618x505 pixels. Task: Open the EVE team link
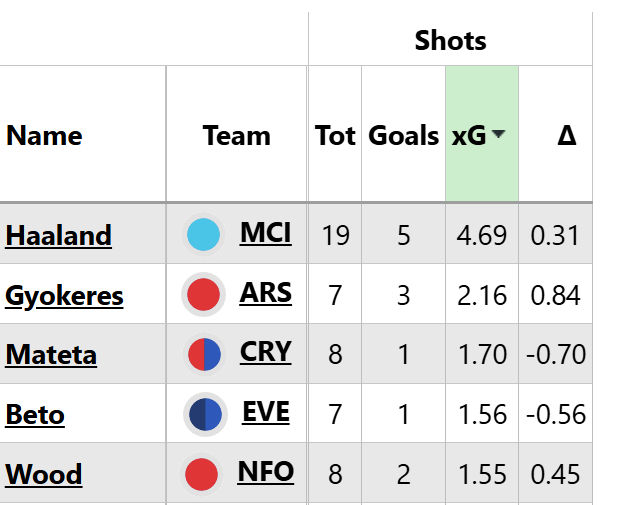[266, 412]
